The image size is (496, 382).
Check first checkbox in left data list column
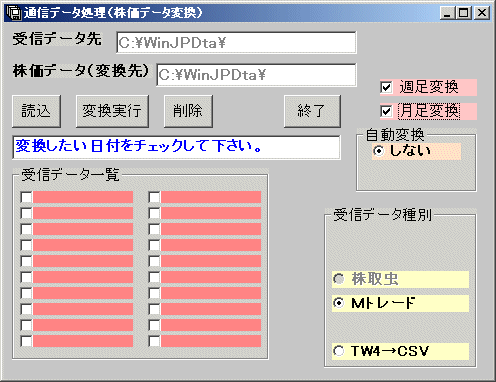(26, 197)
